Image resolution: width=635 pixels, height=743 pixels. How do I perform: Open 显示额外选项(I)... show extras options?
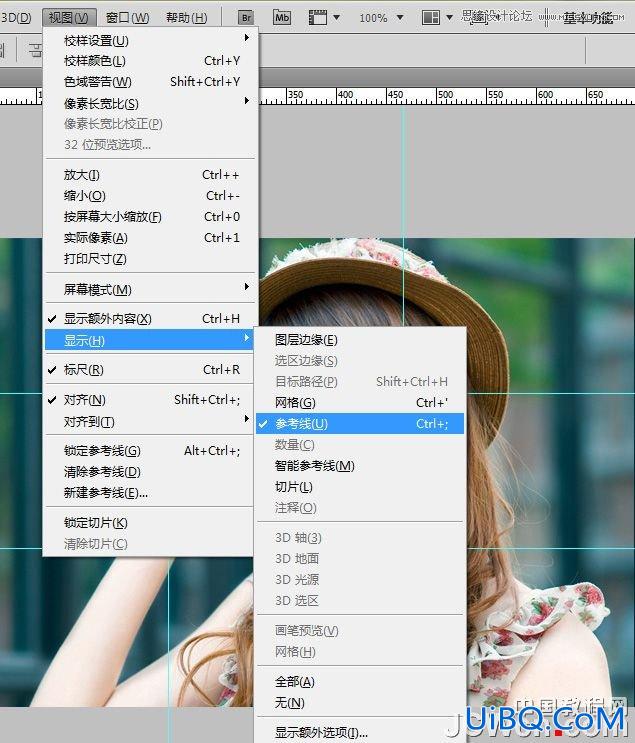(360, 732)
